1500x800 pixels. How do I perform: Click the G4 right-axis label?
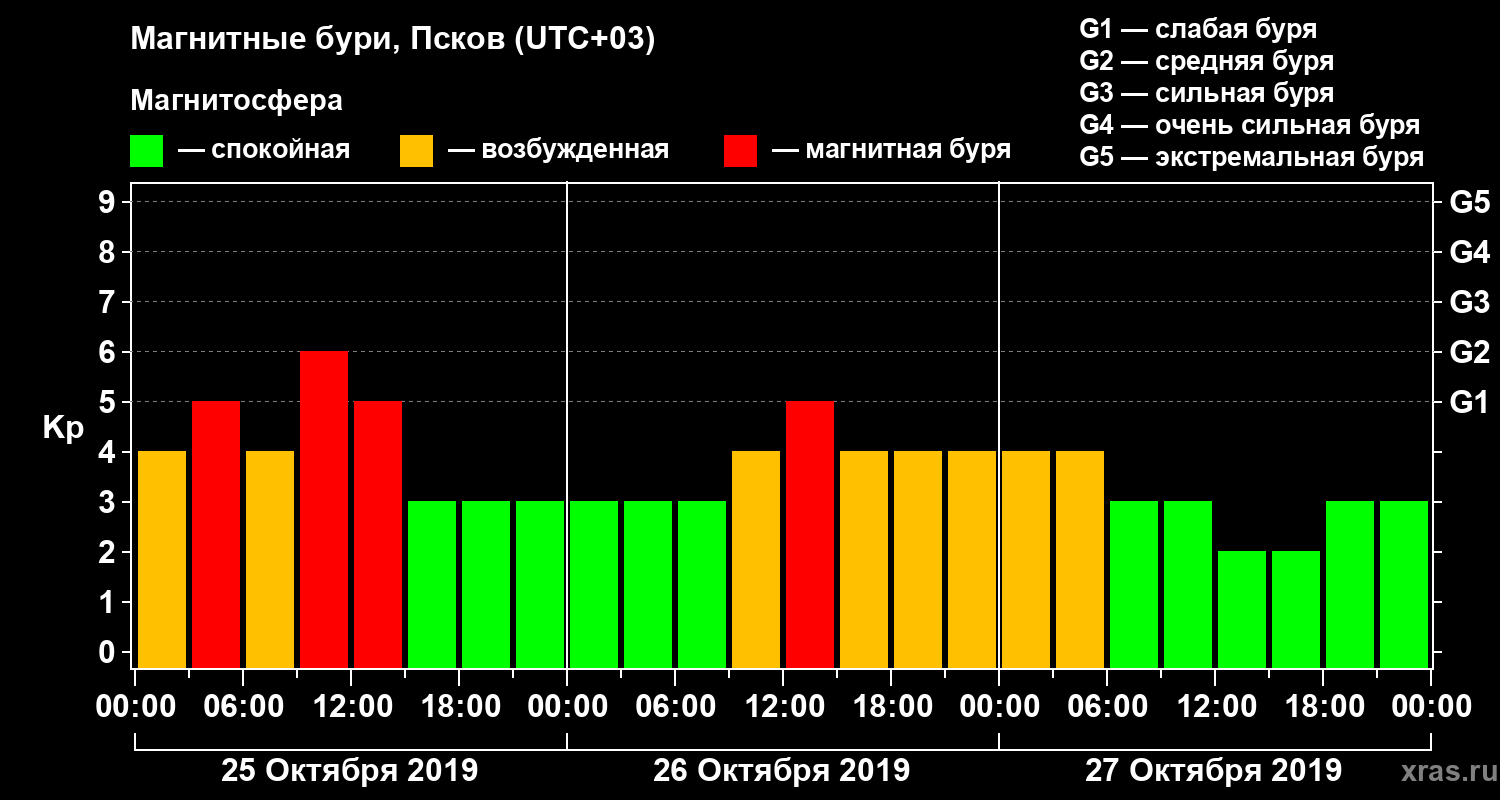[1469, 252]
